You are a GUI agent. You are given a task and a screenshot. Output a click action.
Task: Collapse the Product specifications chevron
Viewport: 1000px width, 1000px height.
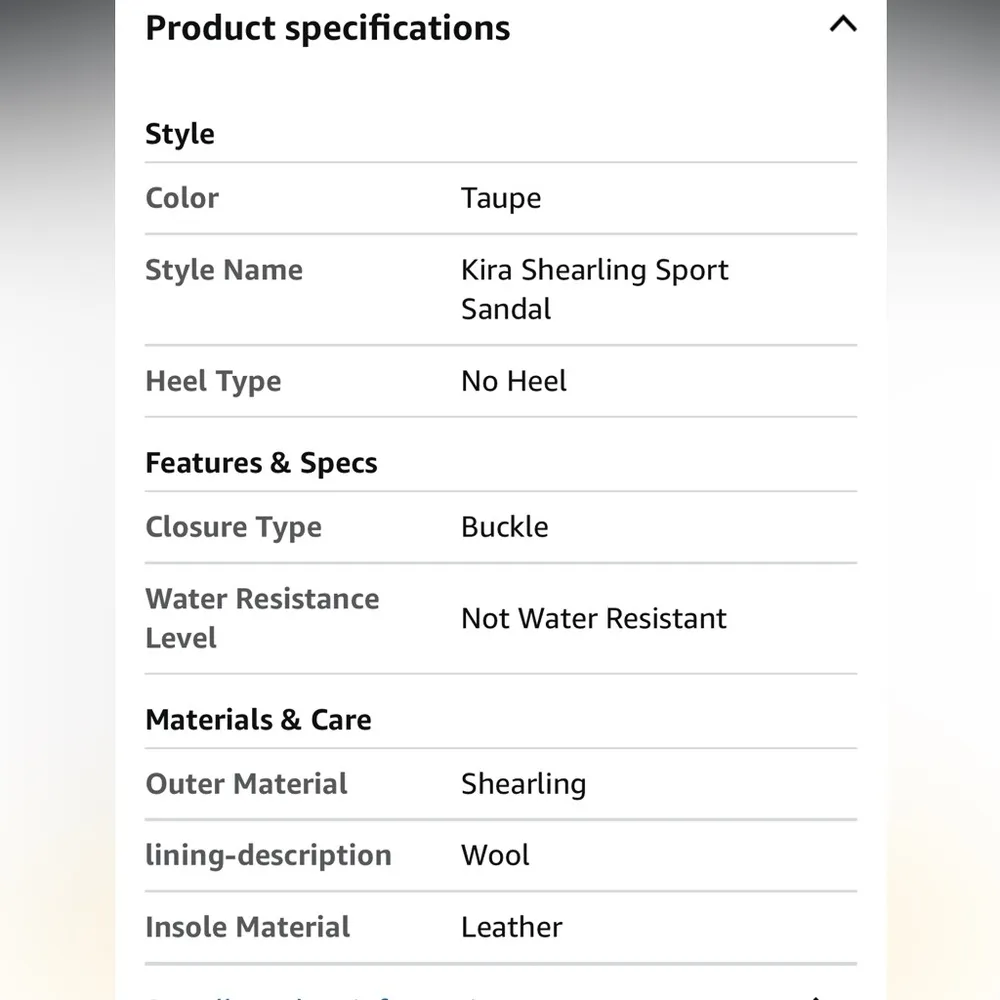[843, 25]
